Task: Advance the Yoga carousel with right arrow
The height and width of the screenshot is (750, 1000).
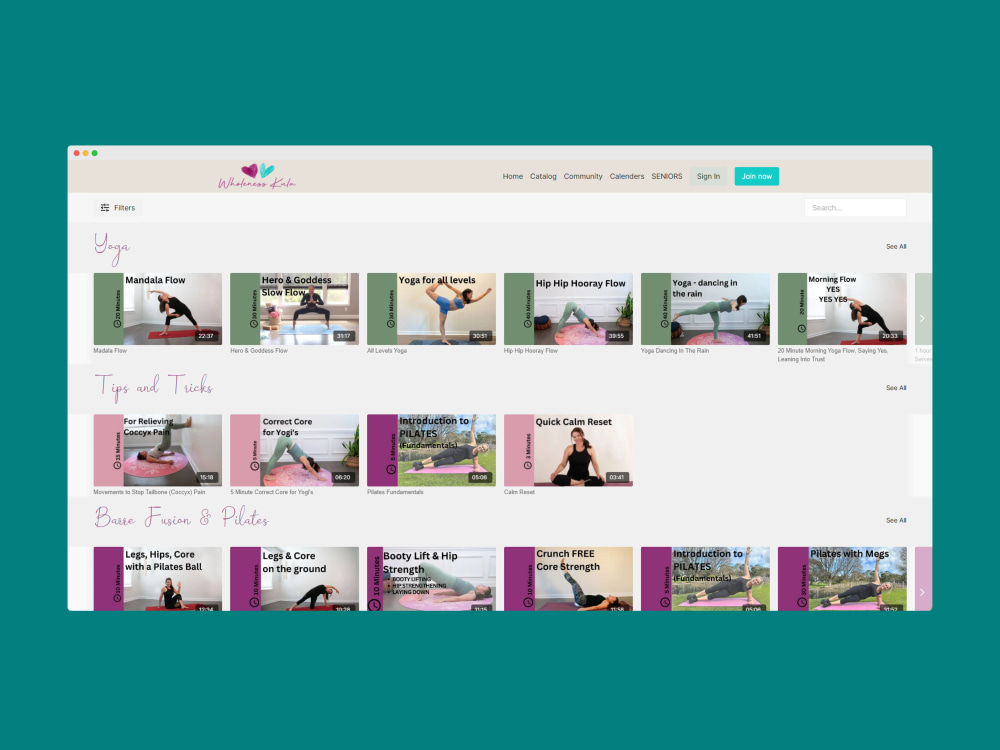Action: point(922,318)
